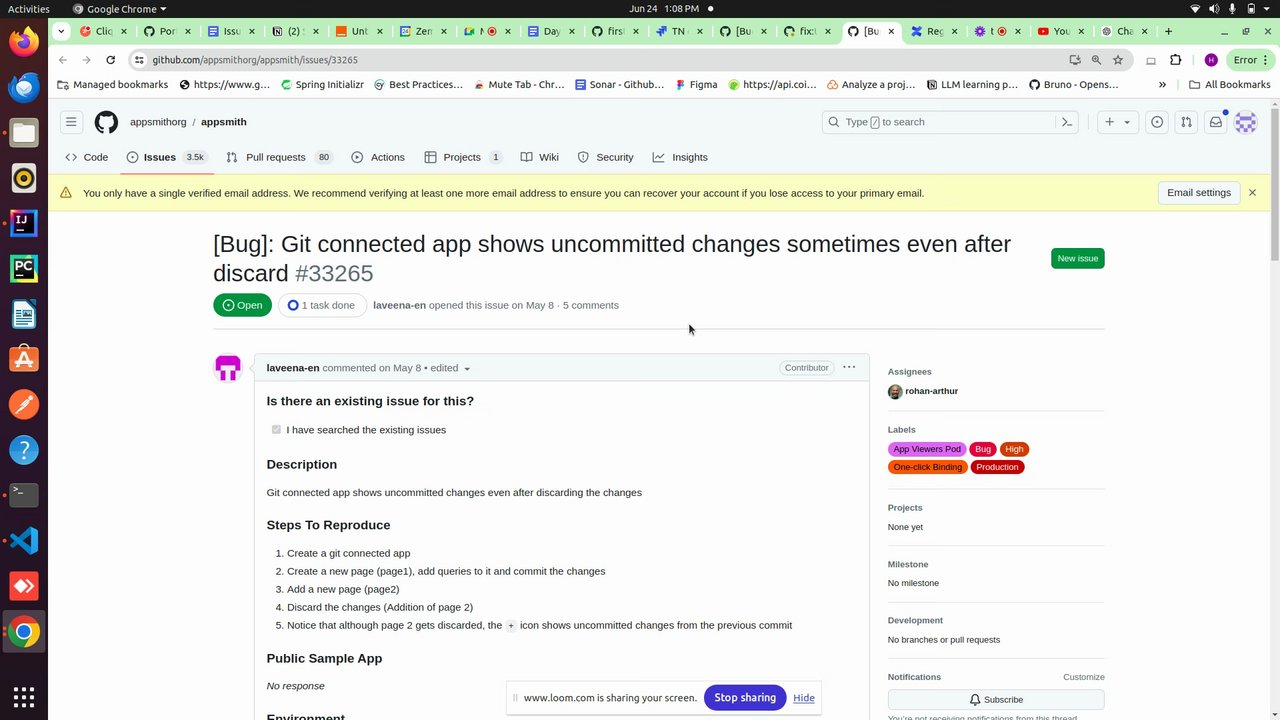The width and height of the screenshot is (1280, 720).
Task: Open Visual Studio Code from the dock
Action: [24, 540]
